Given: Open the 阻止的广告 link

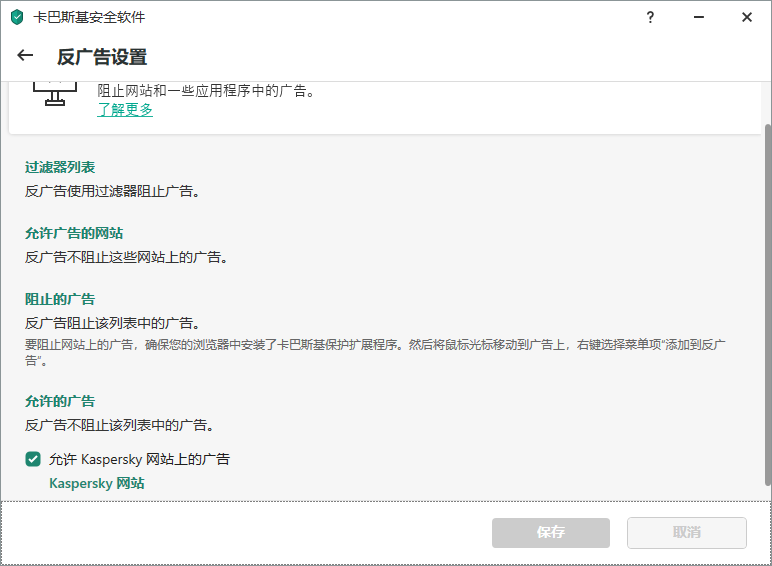Looking at the screenshot, I should tap(60, 299).
